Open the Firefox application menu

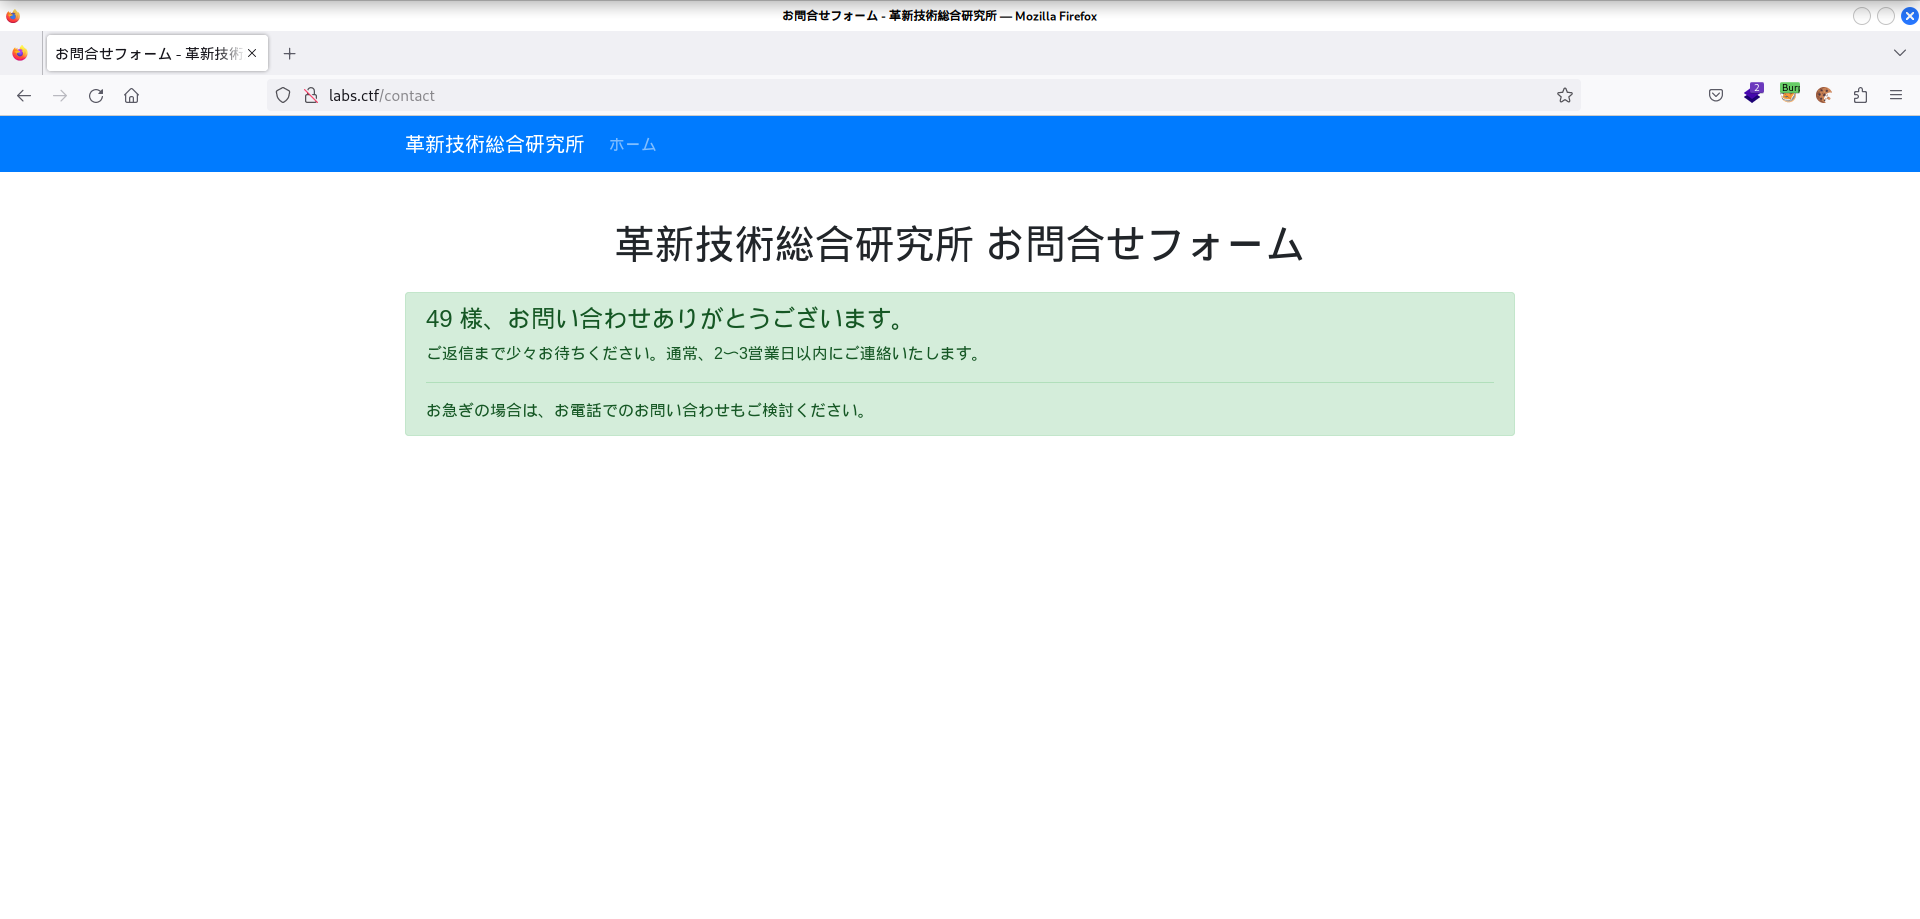pos(1896,95)
